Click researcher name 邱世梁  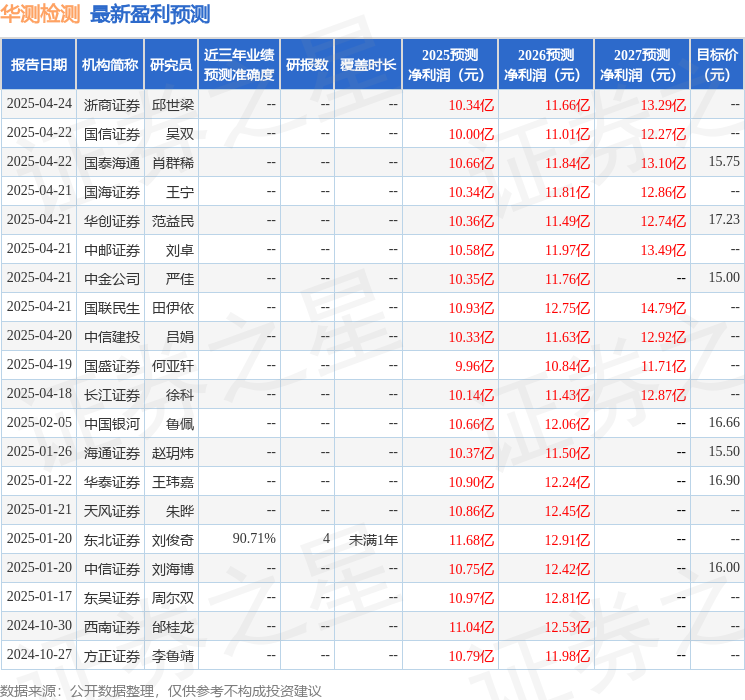click(x=173, y=105)
